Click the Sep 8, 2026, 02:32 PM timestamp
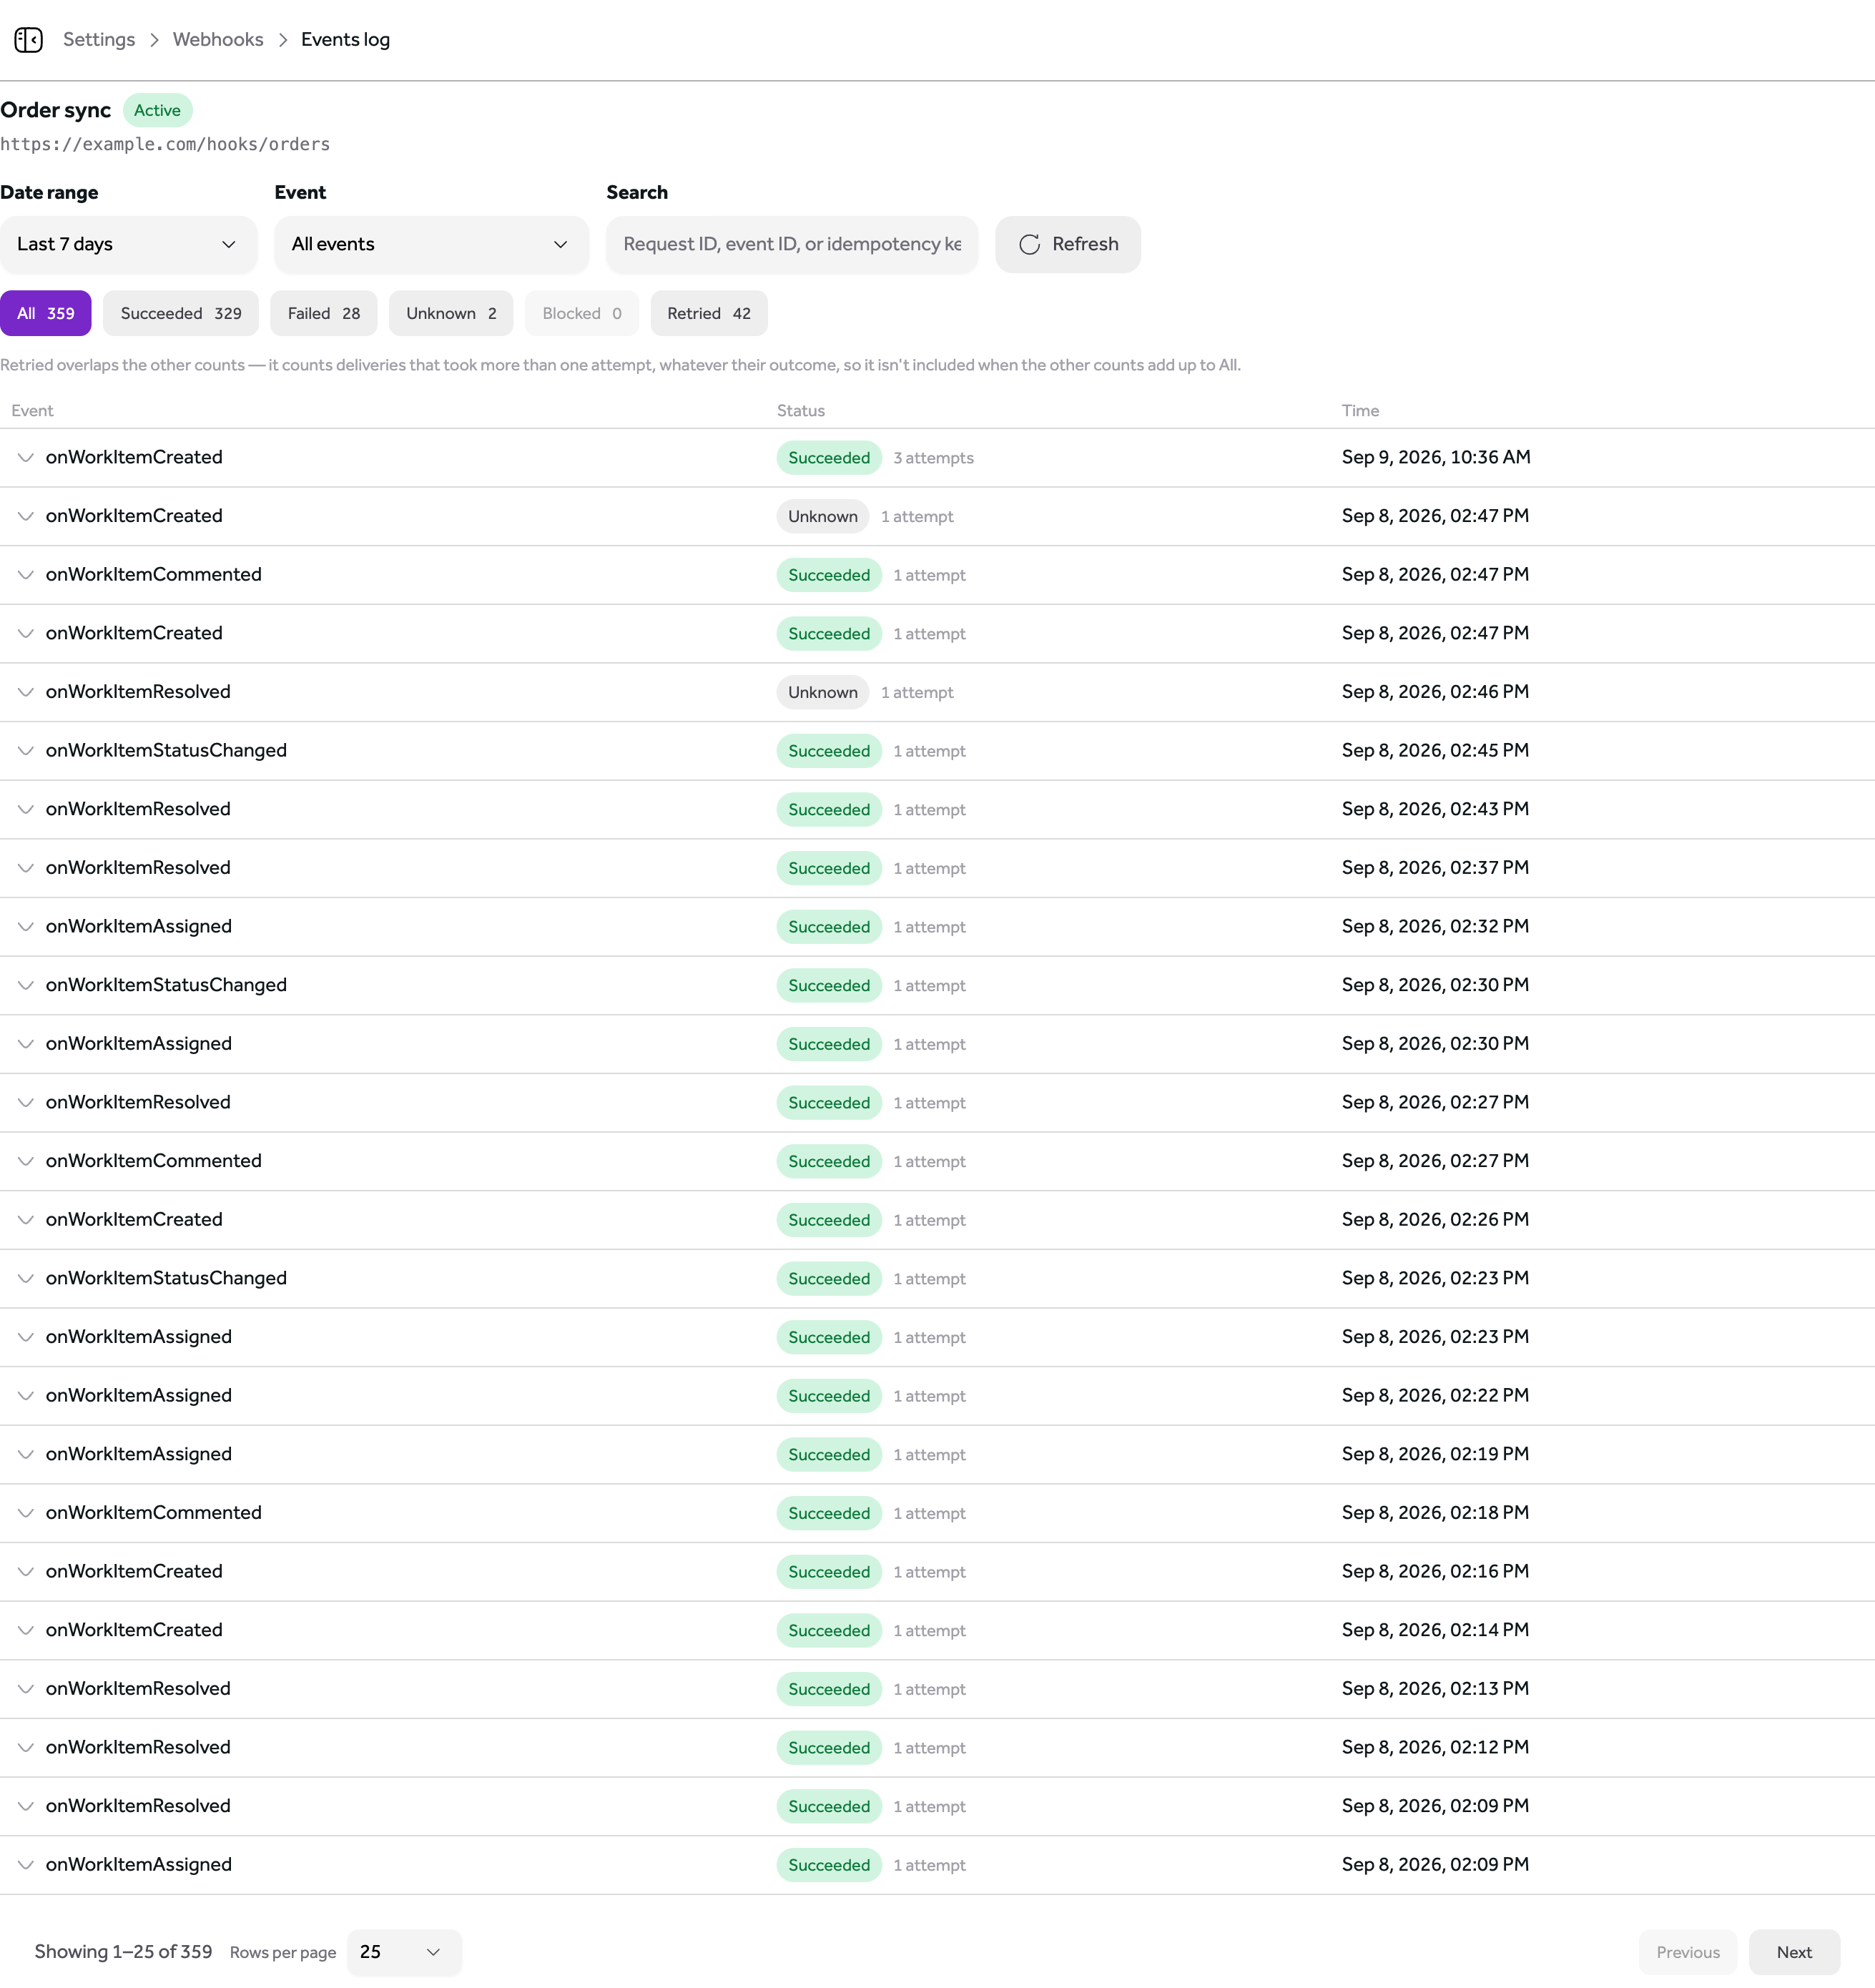Viewport: 1875px width, 1988px height. click(x=1435, y=926)
